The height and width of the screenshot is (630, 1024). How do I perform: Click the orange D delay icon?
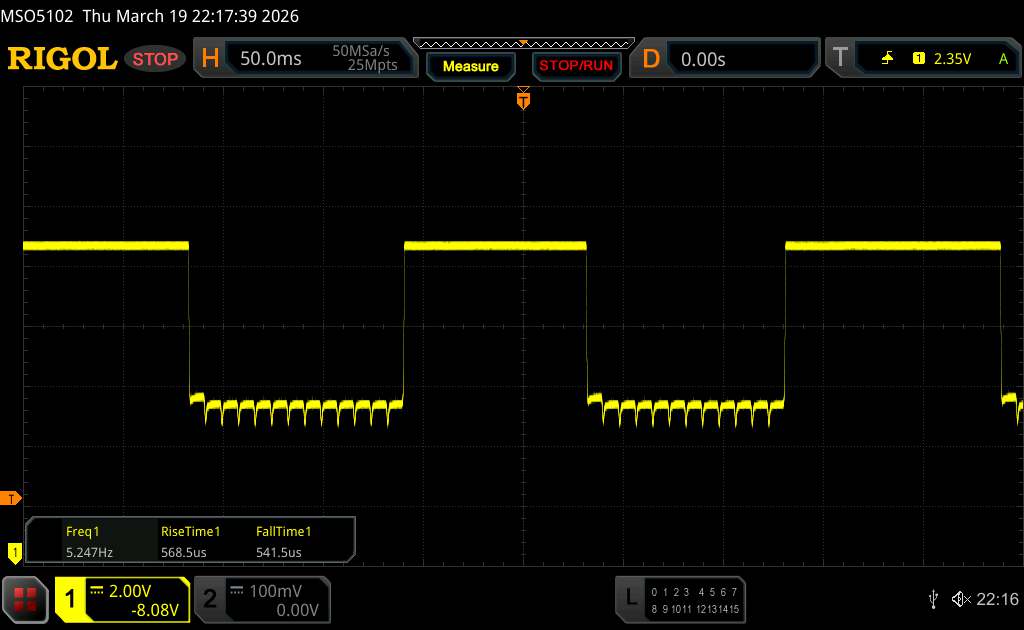point(651,59)
